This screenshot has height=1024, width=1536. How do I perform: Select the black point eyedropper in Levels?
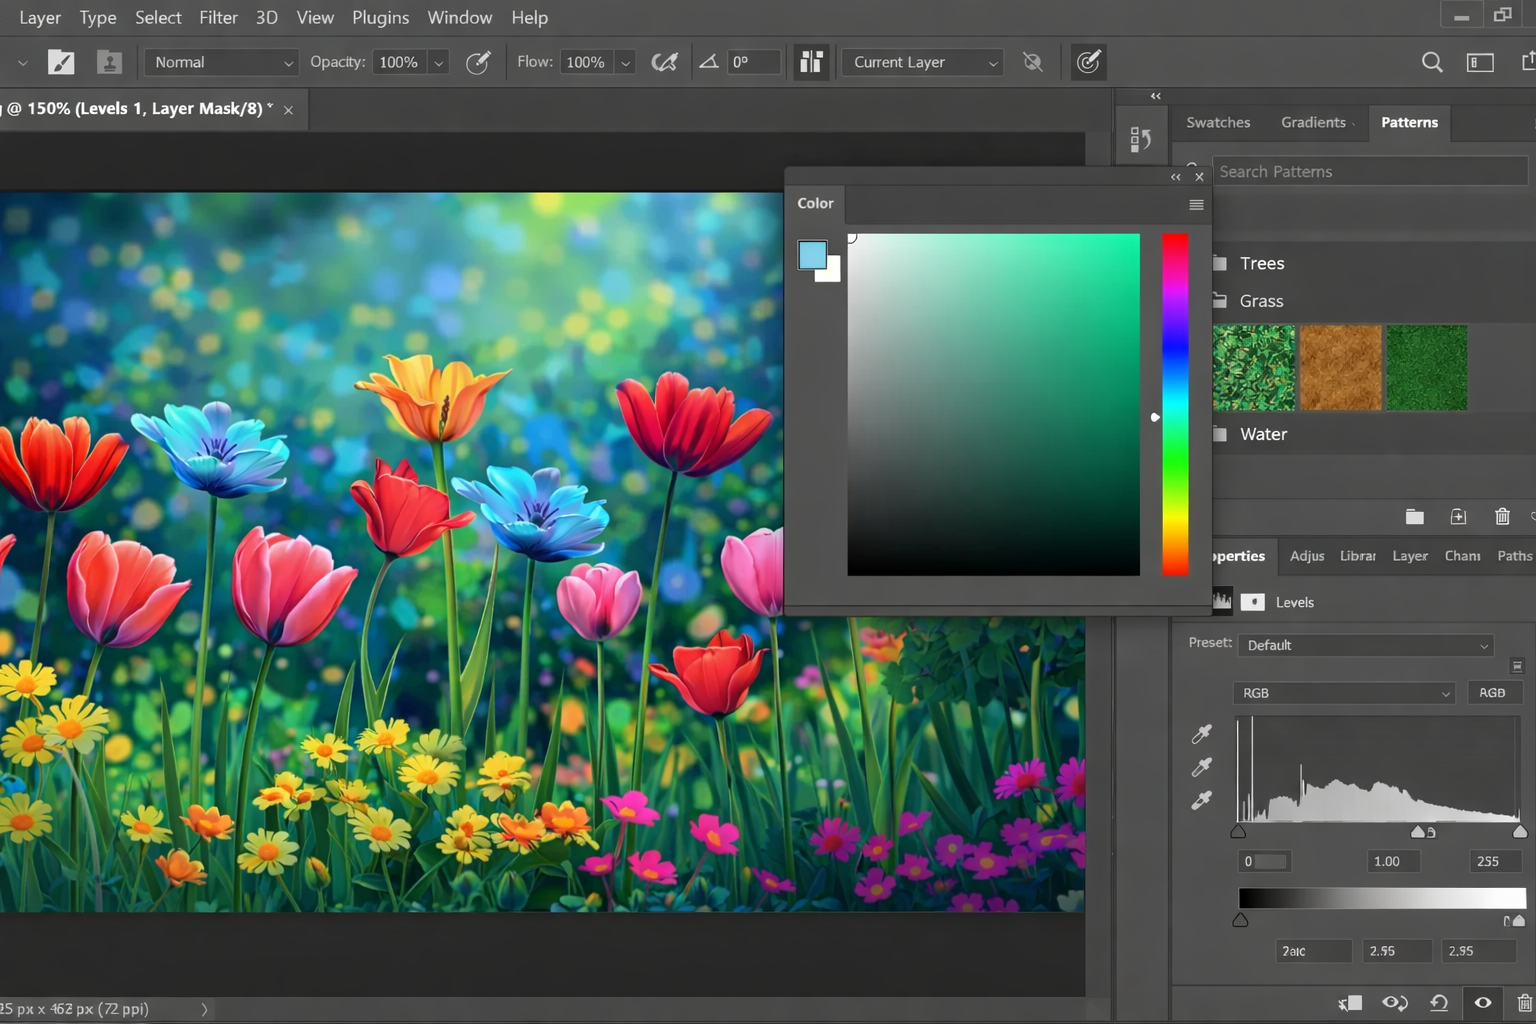[1201, 733]
